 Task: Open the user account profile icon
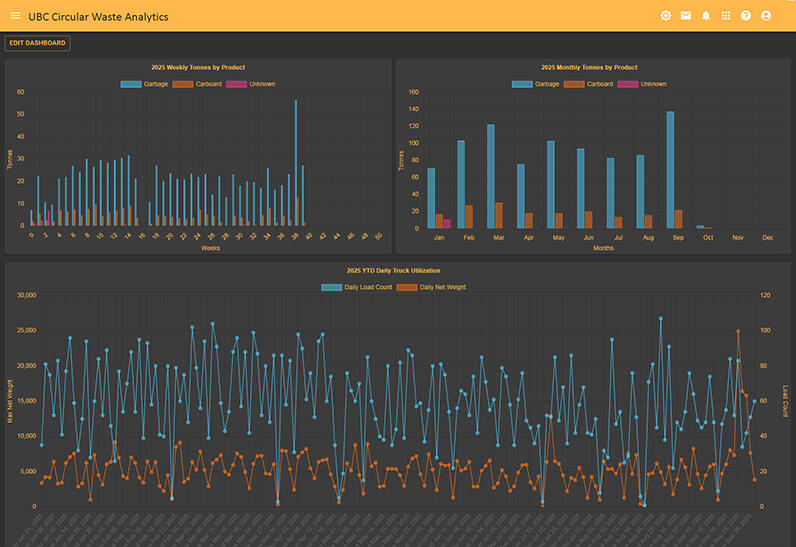click(766, 16)
